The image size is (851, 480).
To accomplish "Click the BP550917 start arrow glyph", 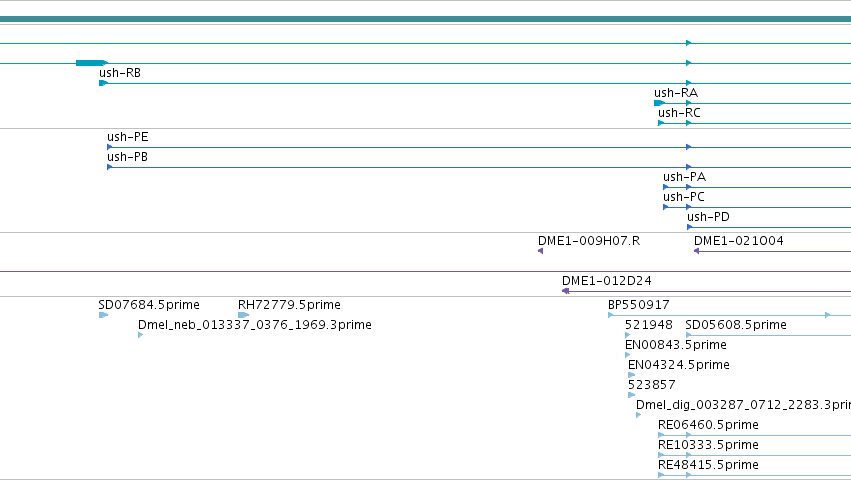I will (611, 315).
